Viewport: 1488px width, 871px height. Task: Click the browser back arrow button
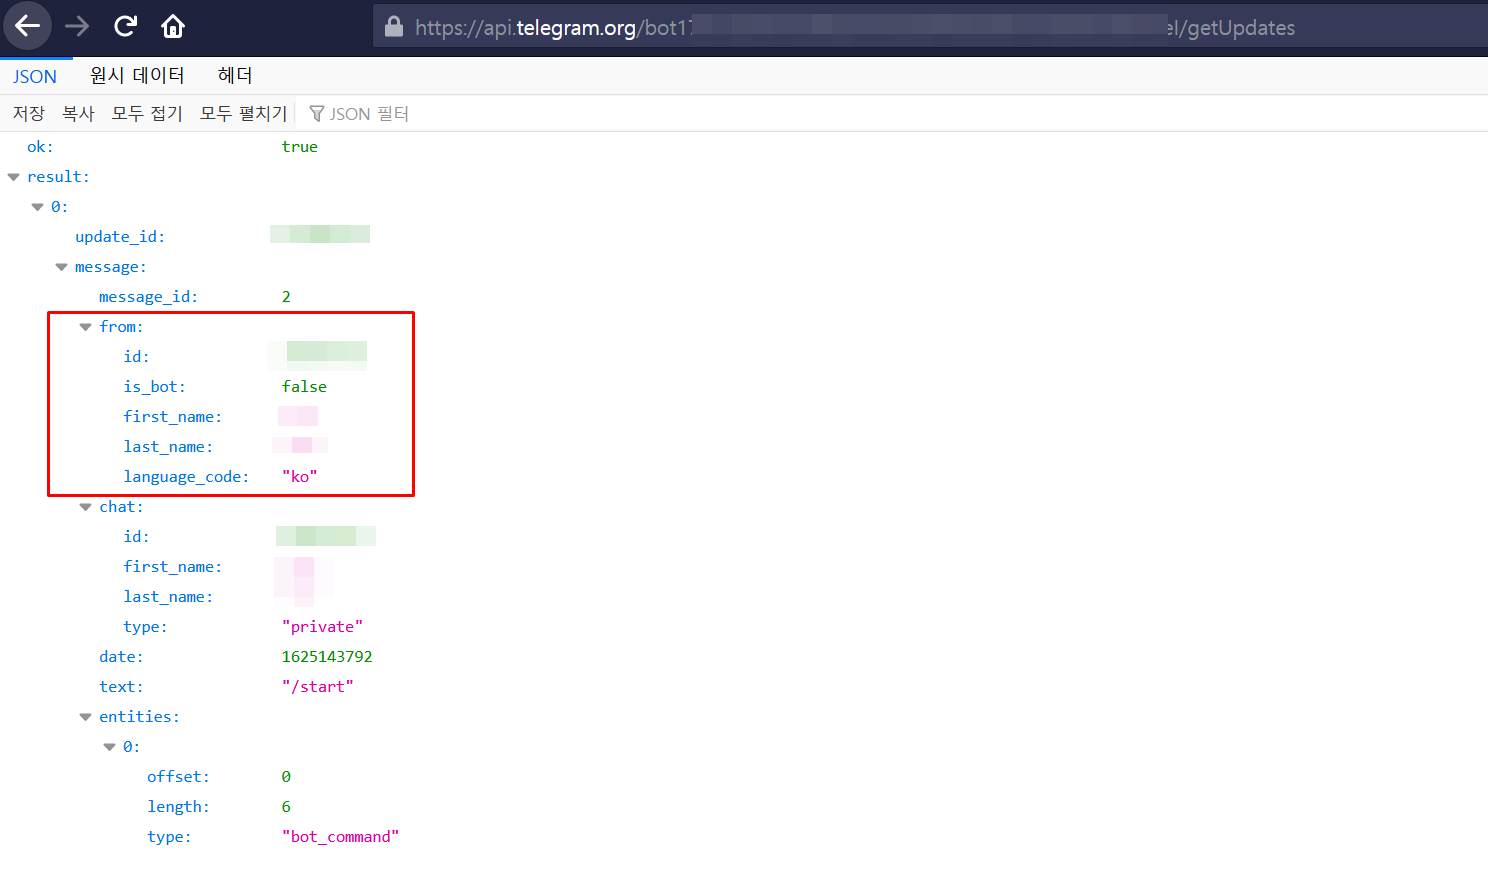click(x=28, y=26)
